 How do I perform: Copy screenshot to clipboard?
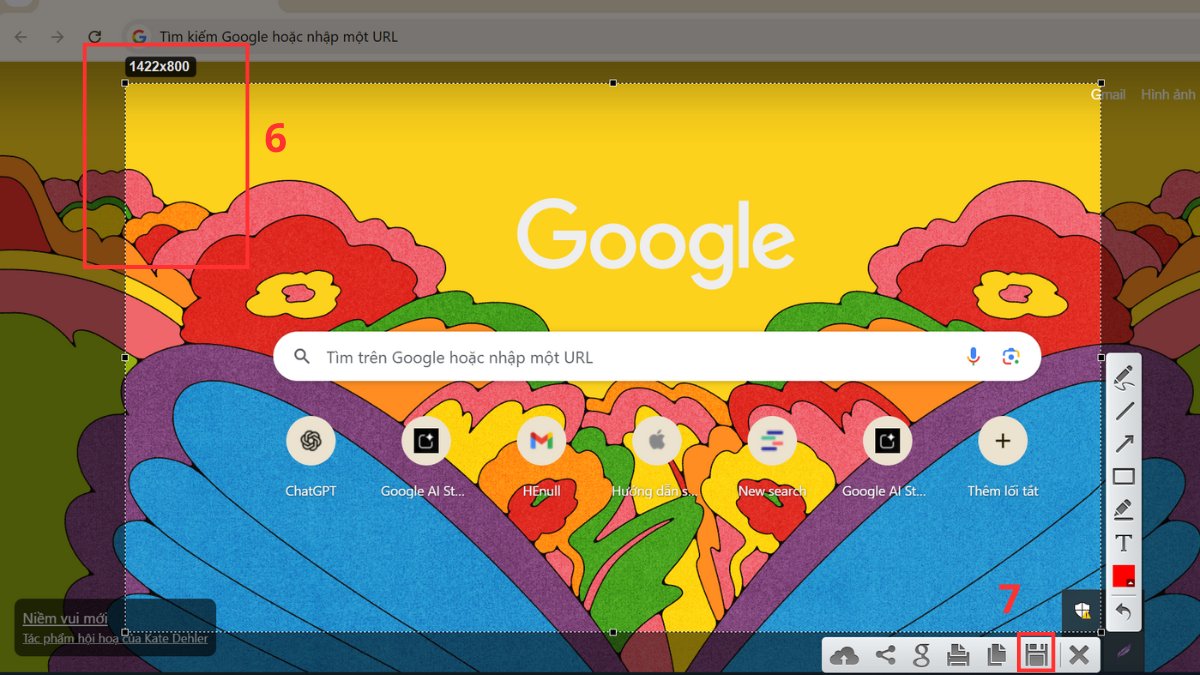(995, 656)
